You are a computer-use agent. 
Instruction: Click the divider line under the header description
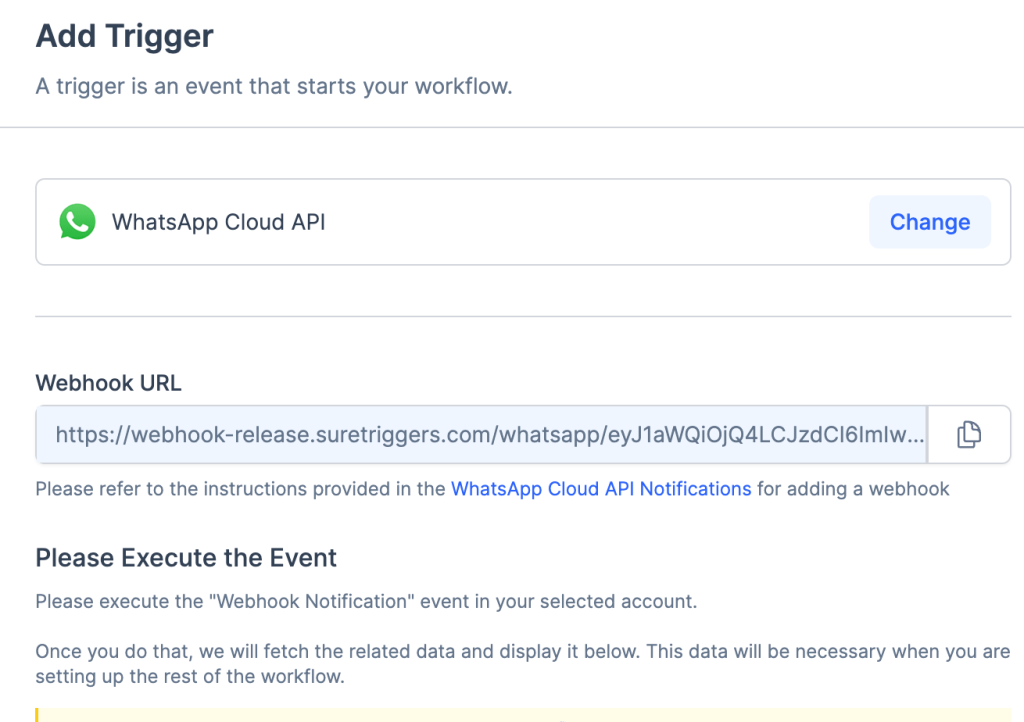pyautogui.click(x=512, y=128)
